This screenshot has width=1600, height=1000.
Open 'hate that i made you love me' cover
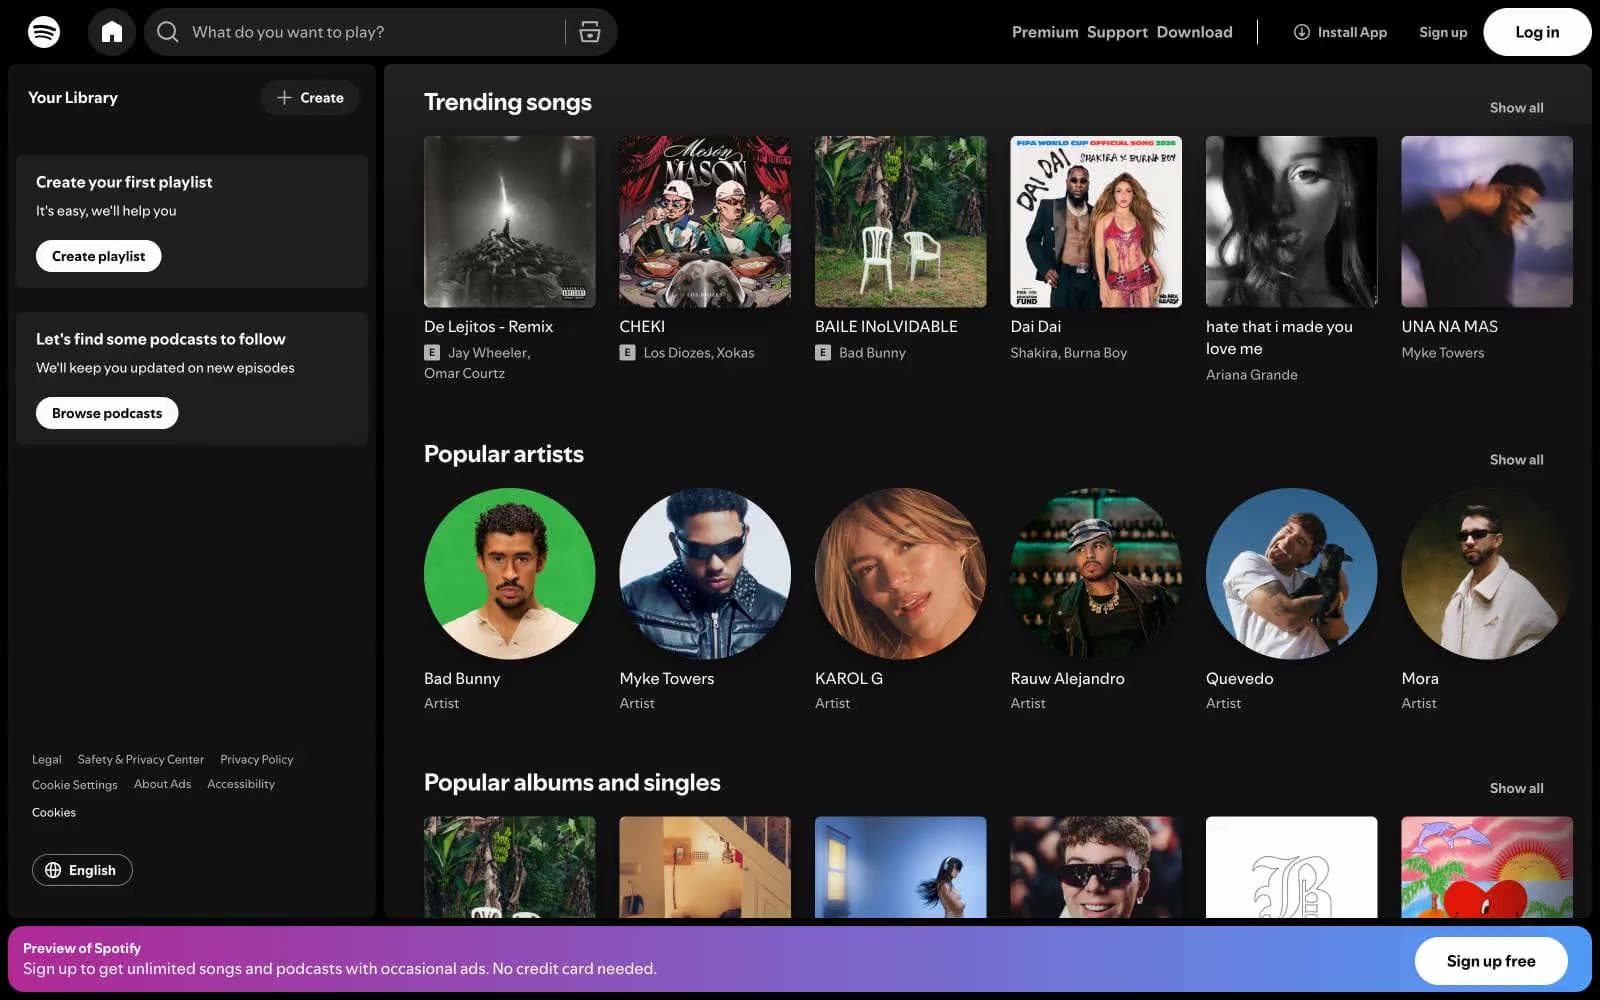(x=1291, y=222)
